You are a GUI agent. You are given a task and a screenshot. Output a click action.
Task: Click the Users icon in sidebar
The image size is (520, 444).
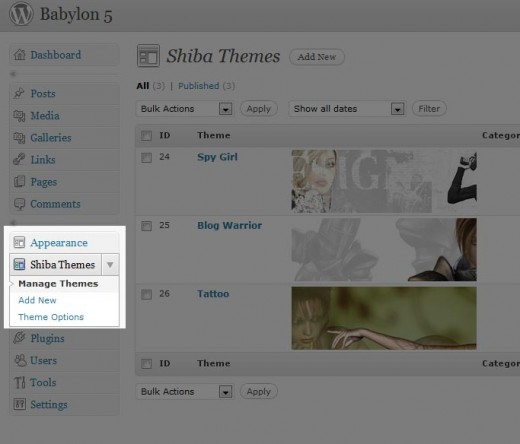pos(20,360)
